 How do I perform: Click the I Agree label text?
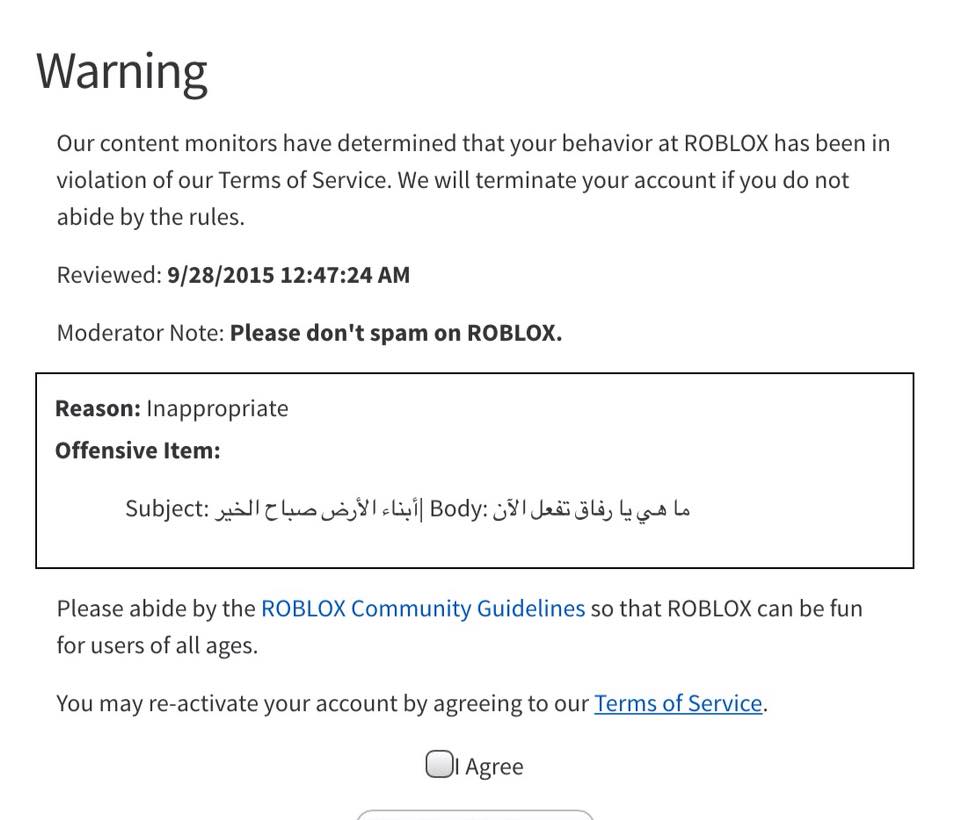coord(489,766)
